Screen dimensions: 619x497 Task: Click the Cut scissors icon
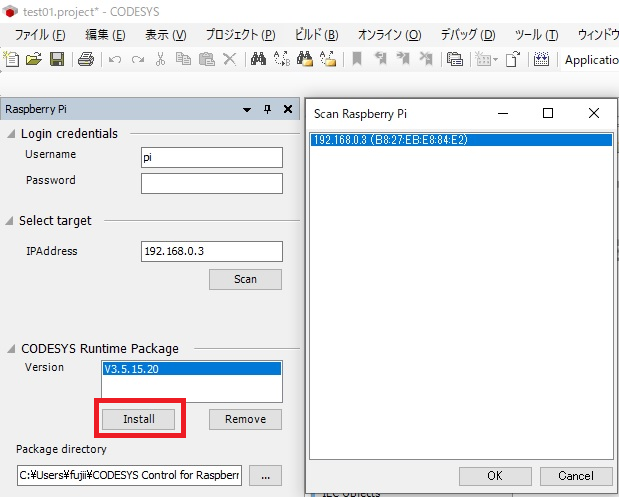click(160, 59)
